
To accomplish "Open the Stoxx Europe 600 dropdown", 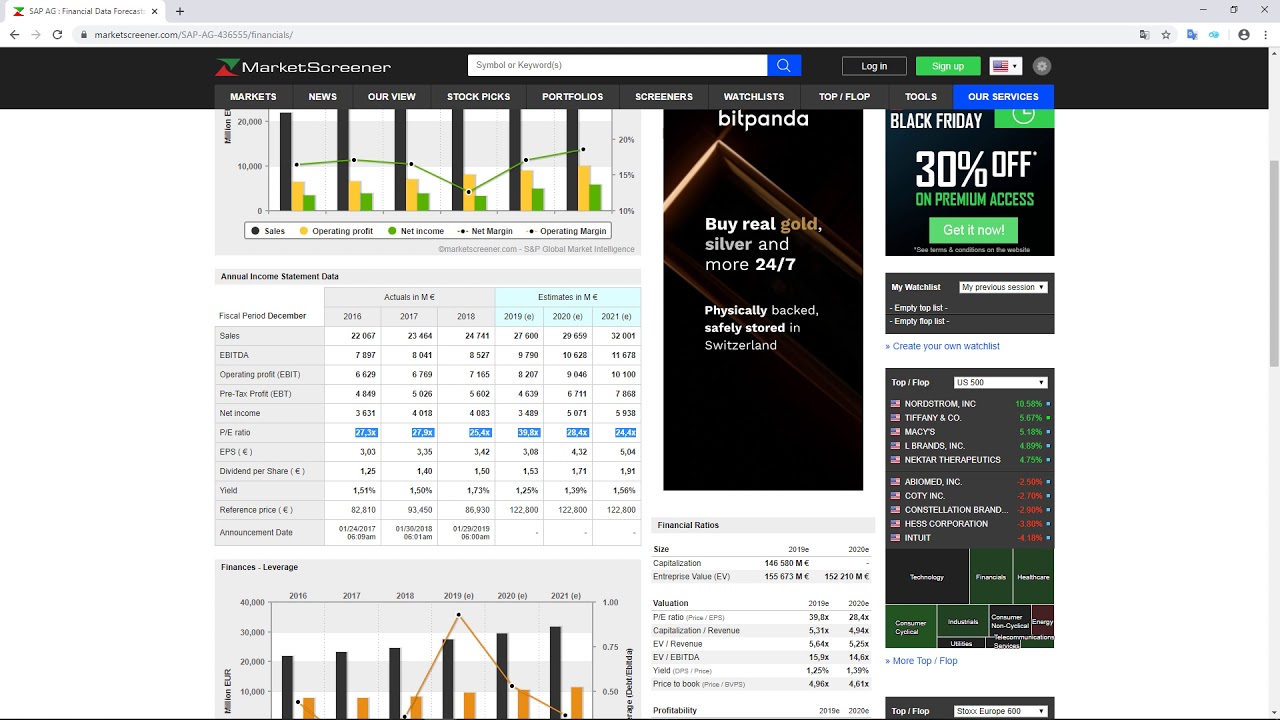I will pos(1000,711).
